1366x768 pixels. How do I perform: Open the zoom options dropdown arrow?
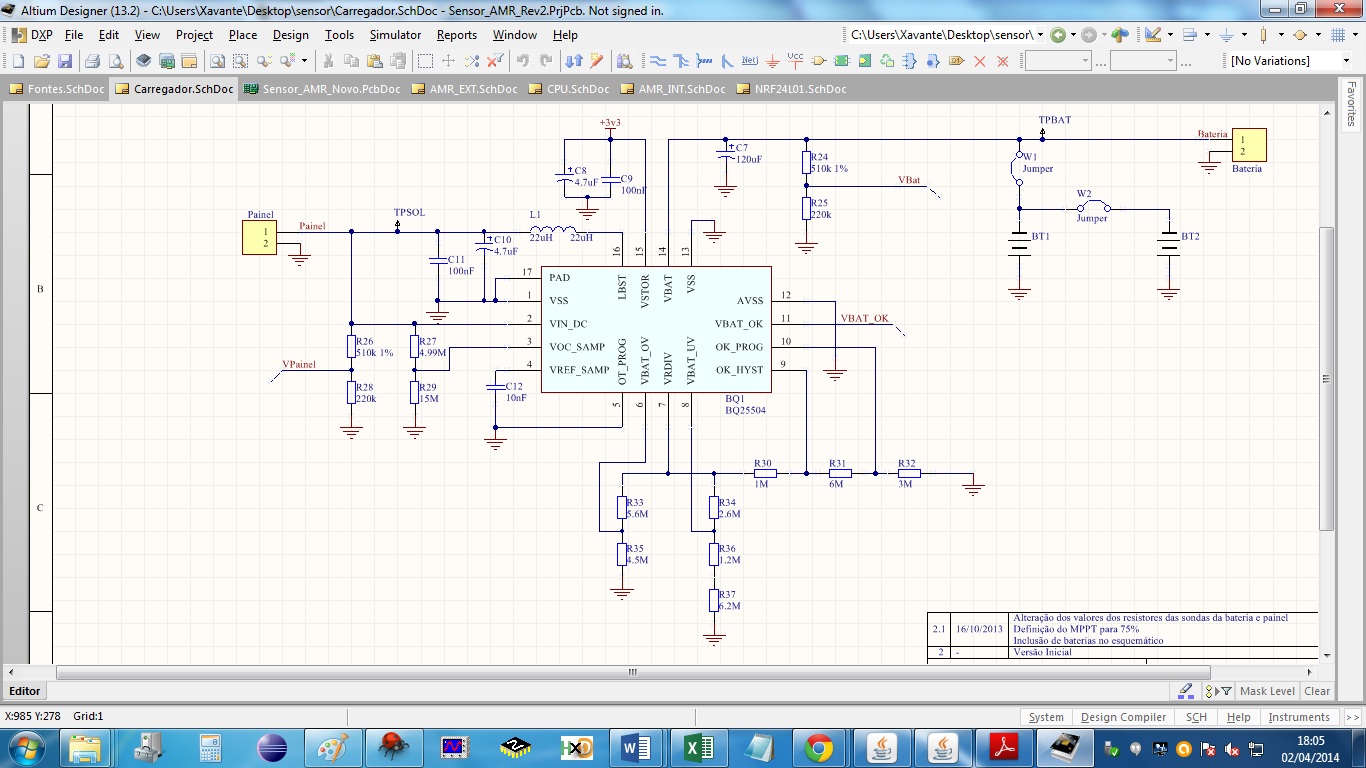[x=305, y=61]
